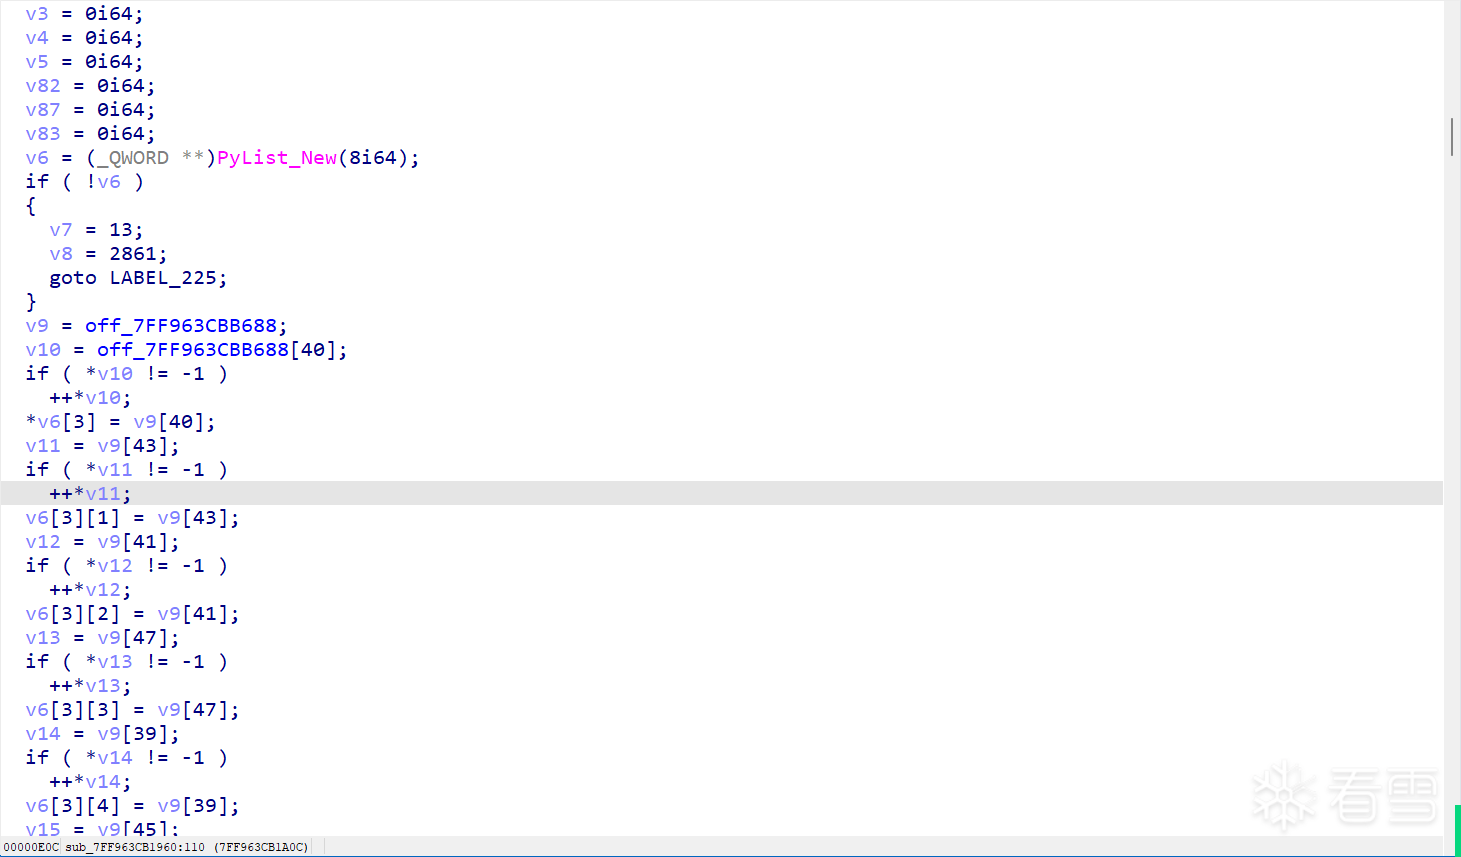Image resolution: width=1461 pixels, height=857 pixels.
Task: Select the off_7FF963CBB688 reference in v9 assignment
Action: [180, 326]
